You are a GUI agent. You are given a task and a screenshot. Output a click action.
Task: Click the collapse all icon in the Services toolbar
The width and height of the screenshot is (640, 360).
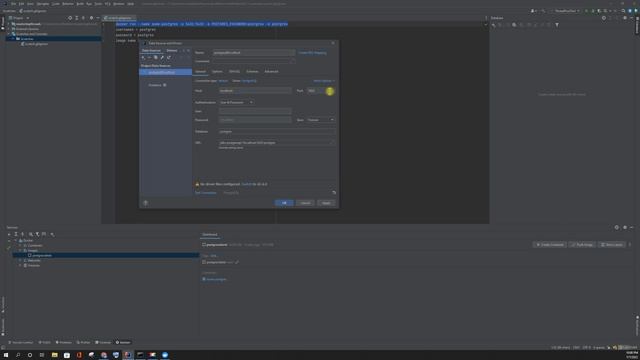pyautogui.click(x=22, y=234)
